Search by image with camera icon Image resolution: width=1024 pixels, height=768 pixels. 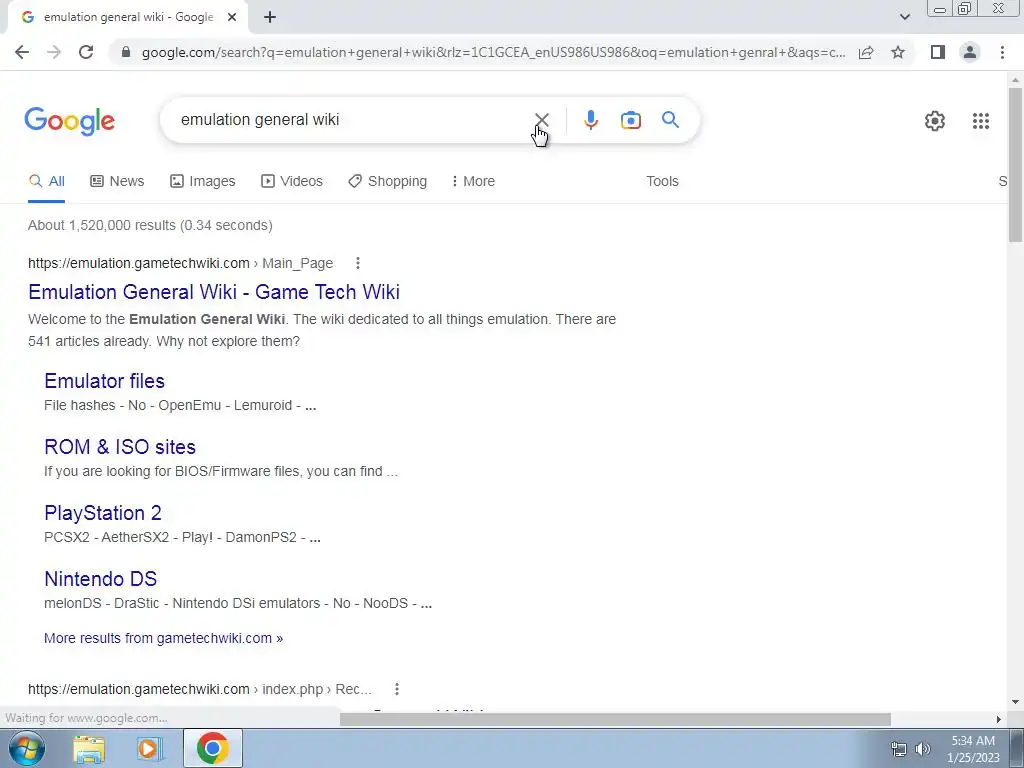point(631,120)
